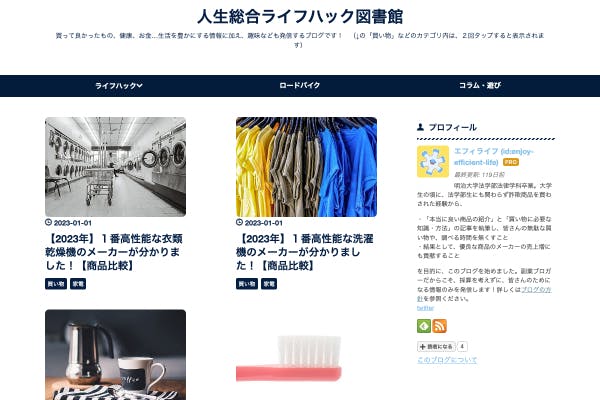The width and height of the screenshot is (600, 400).
Task: Click the profile person icon heading
Action: 420,127
